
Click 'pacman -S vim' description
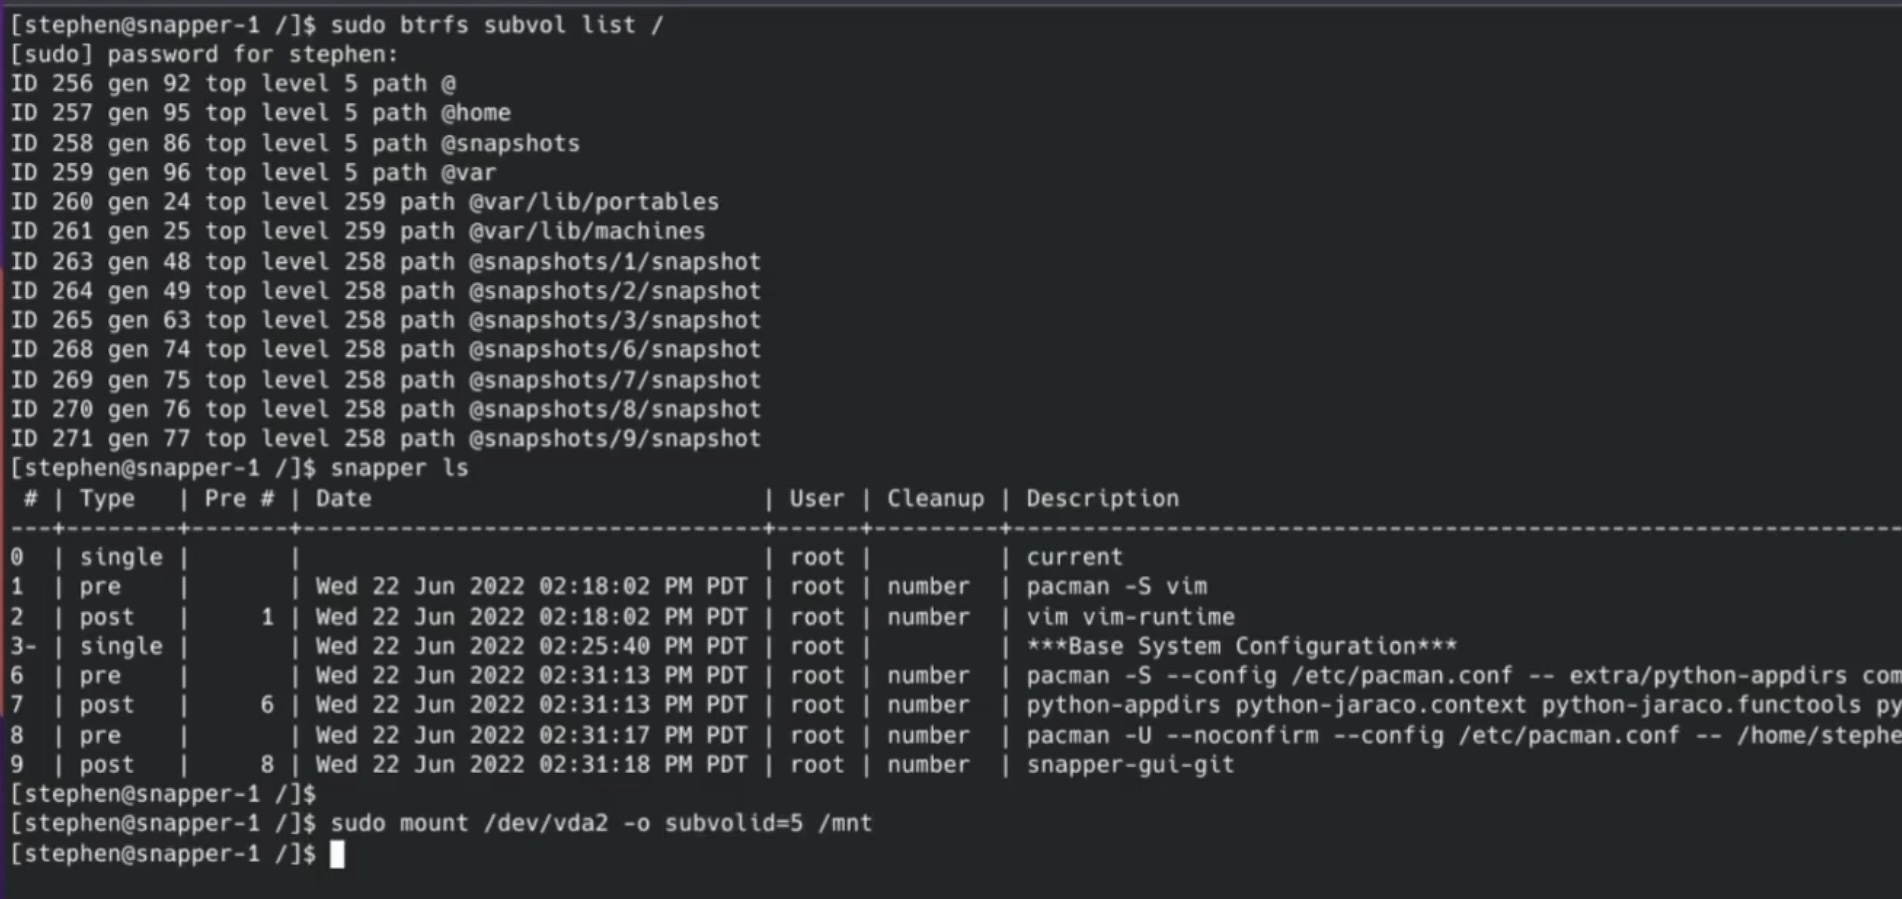pos(1116,586)
